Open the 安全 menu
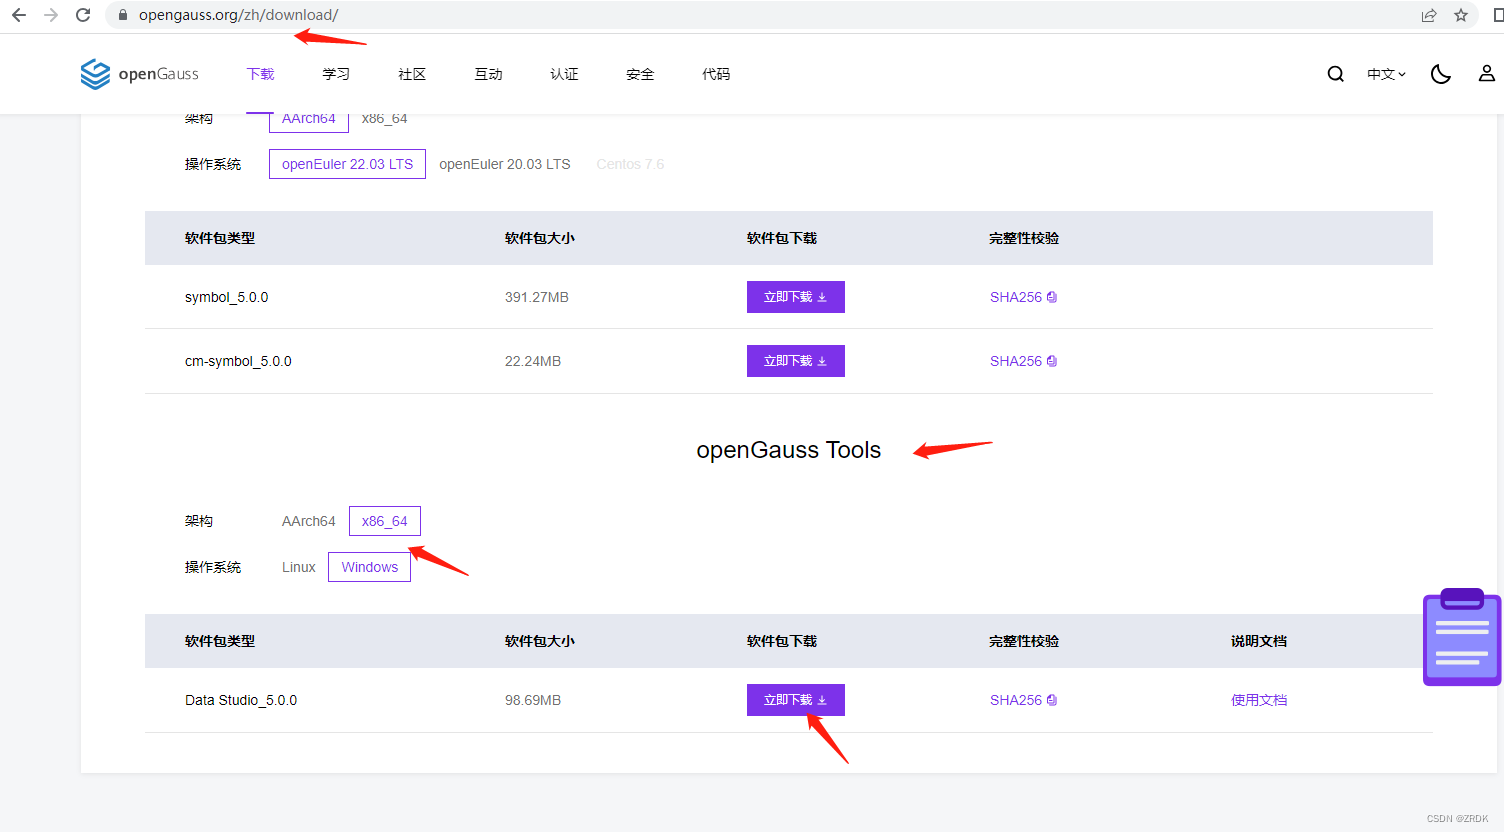This screenshot has width=1504, height=832. pyautogui.click(x=640, y=74)
